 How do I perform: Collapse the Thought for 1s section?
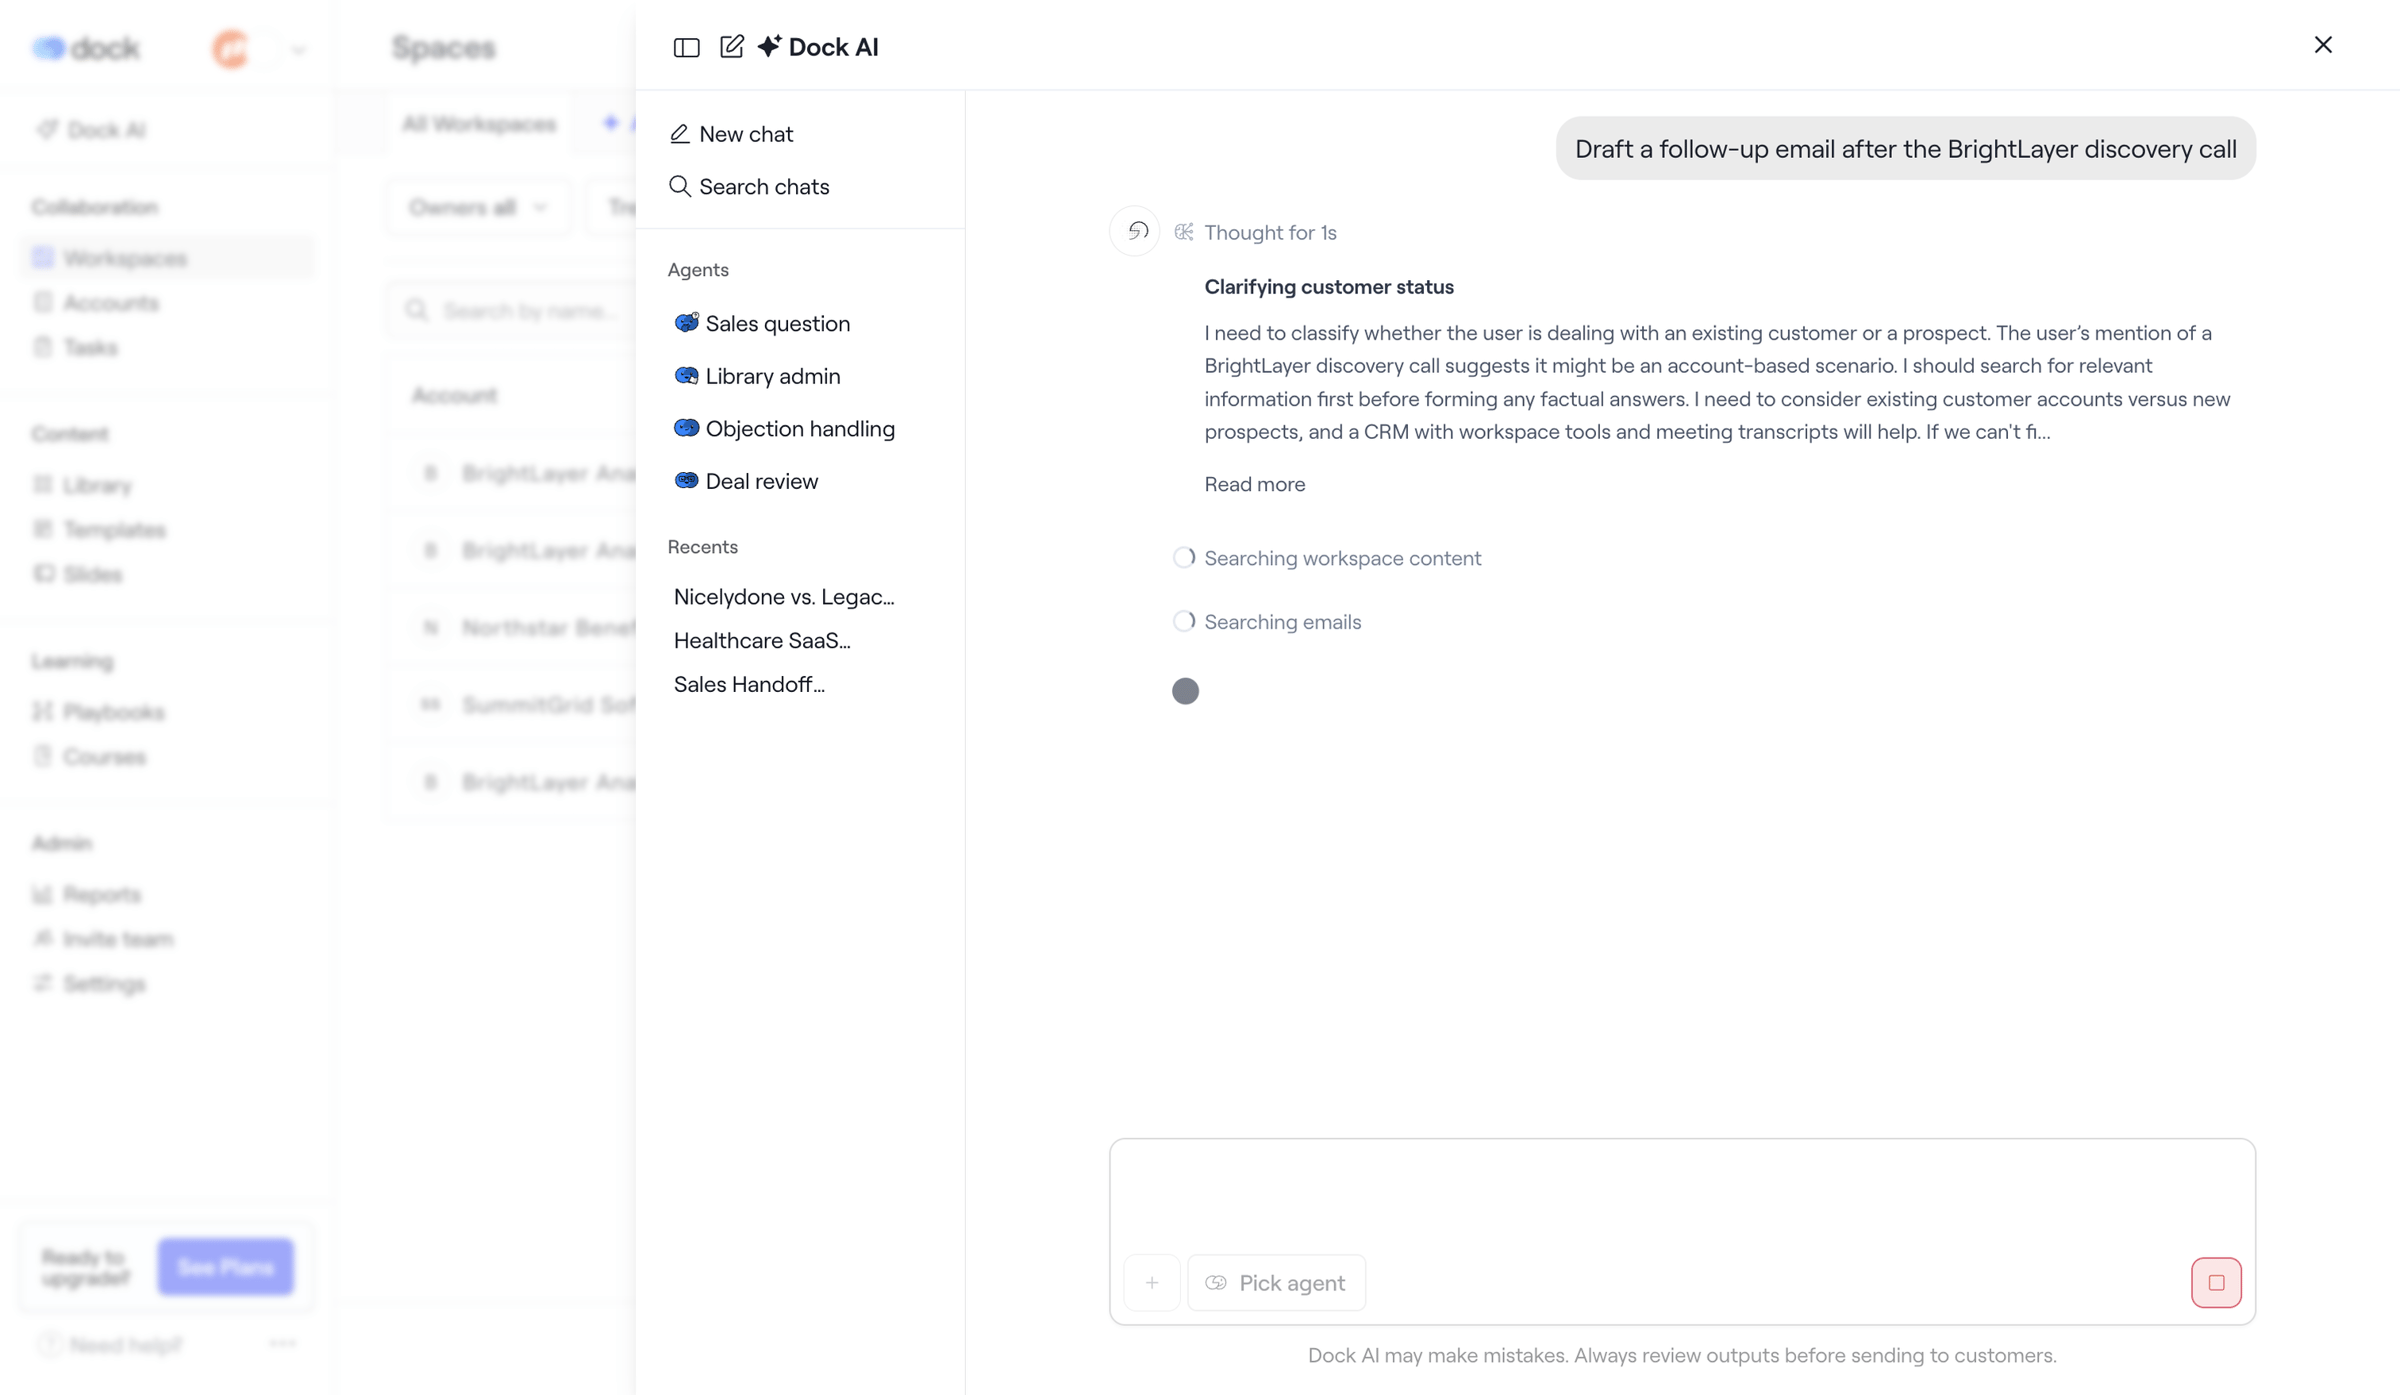[x=1256, y=233]
